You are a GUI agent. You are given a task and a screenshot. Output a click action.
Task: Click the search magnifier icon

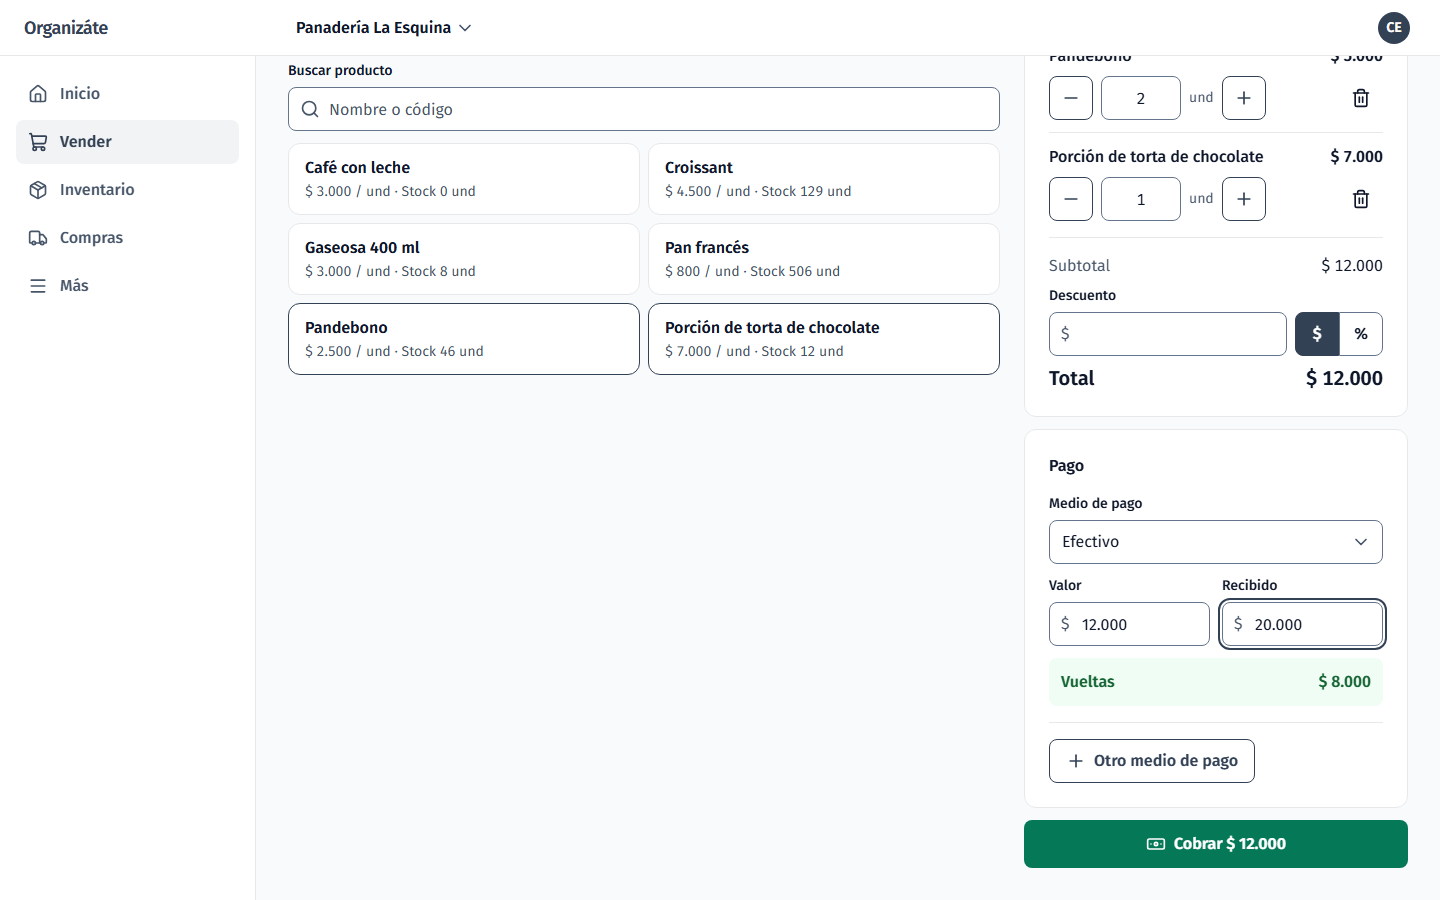pos(310,109)
